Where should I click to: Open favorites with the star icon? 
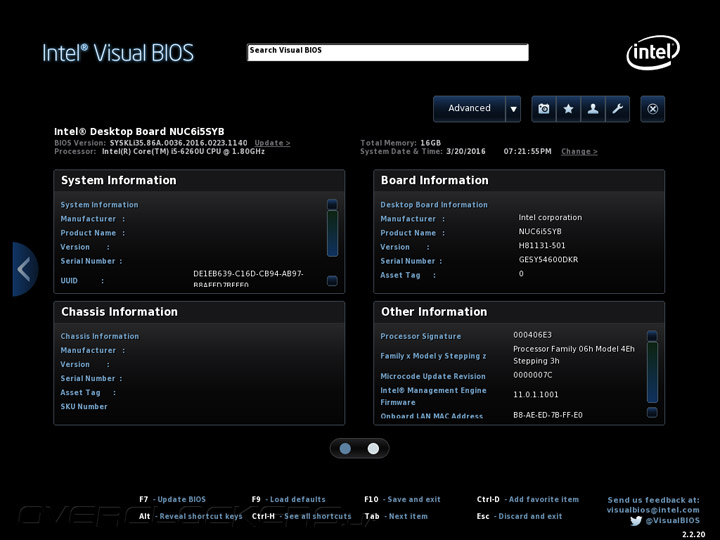tap(568, 109)
